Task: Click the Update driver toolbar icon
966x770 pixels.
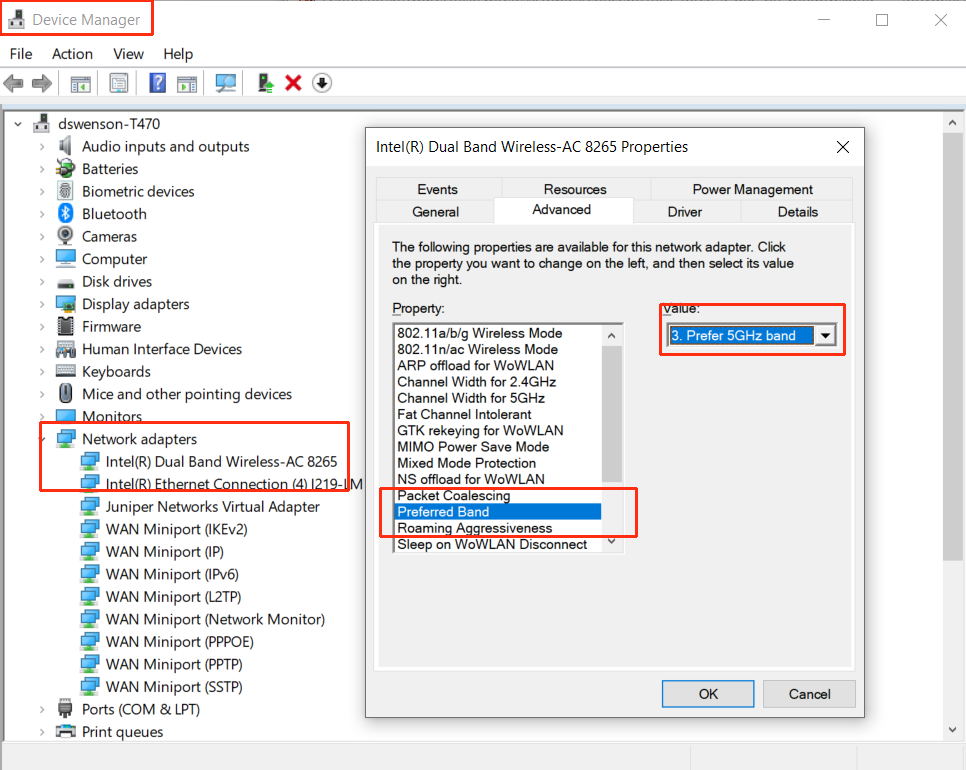Action: pos(265,83)
